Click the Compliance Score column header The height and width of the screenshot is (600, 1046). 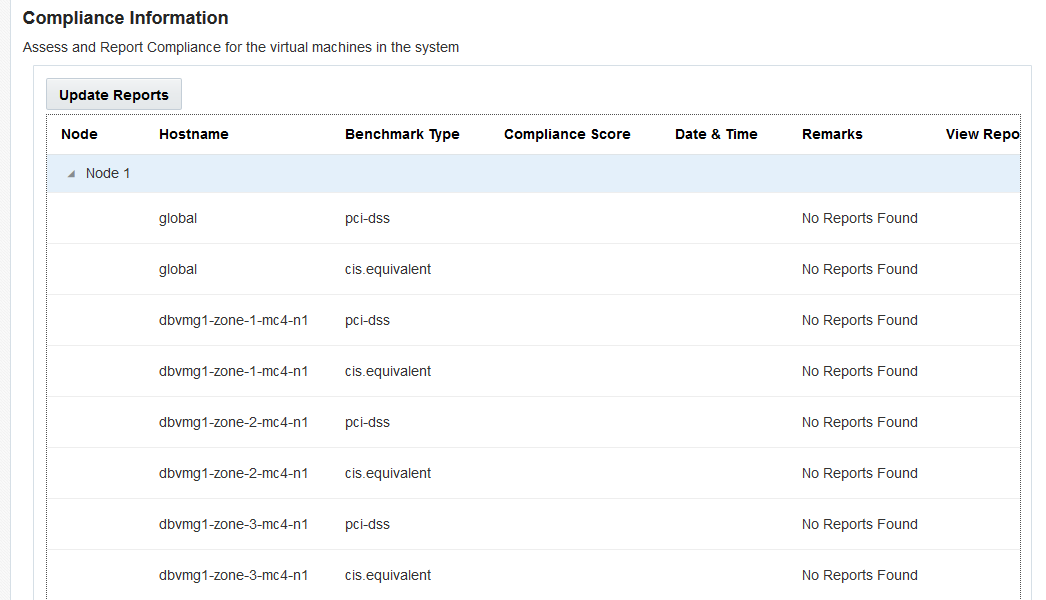click(567, 134)
